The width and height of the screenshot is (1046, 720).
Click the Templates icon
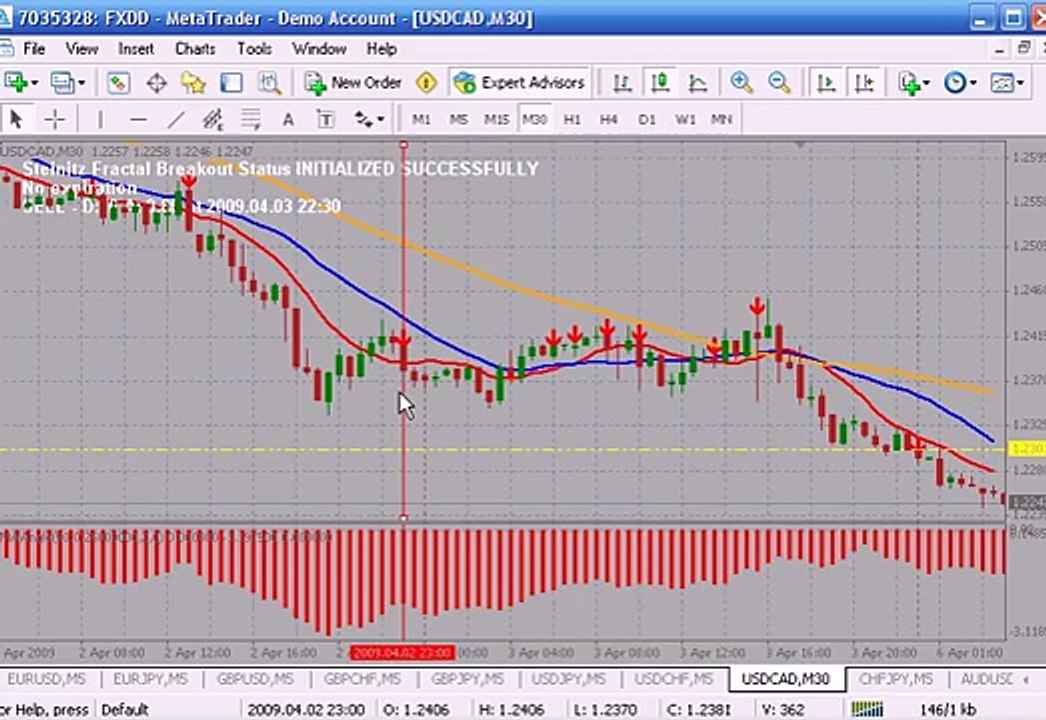pyautogui.click(x=1002, y=83)
